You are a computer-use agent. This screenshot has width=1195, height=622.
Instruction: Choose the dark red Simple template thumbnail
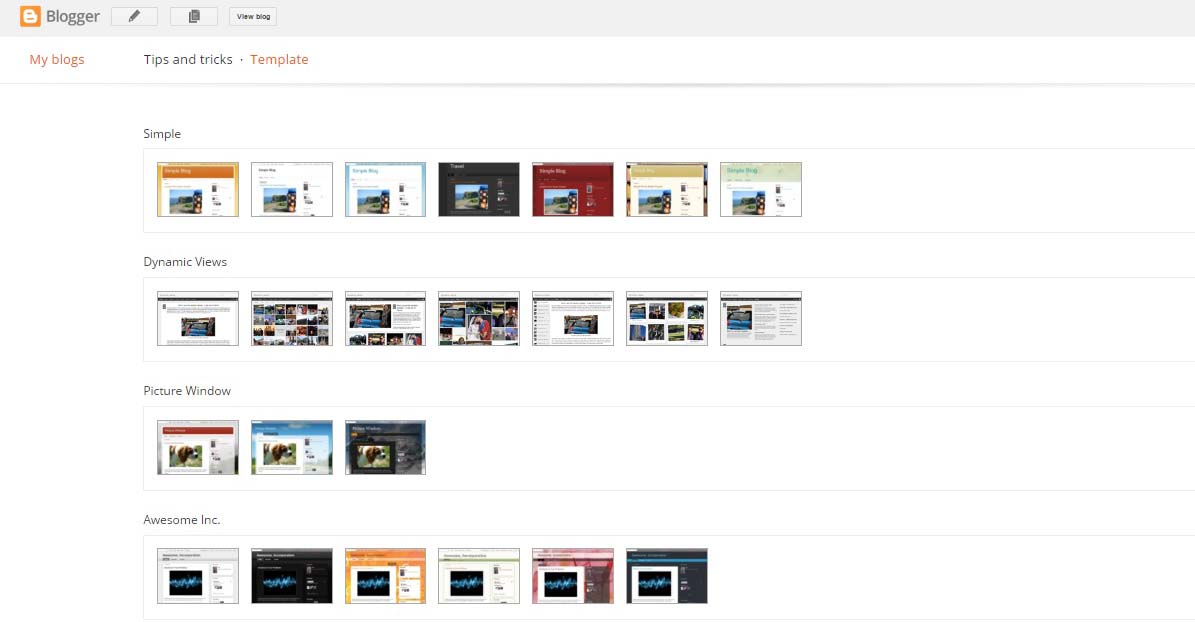click(573, 190)
